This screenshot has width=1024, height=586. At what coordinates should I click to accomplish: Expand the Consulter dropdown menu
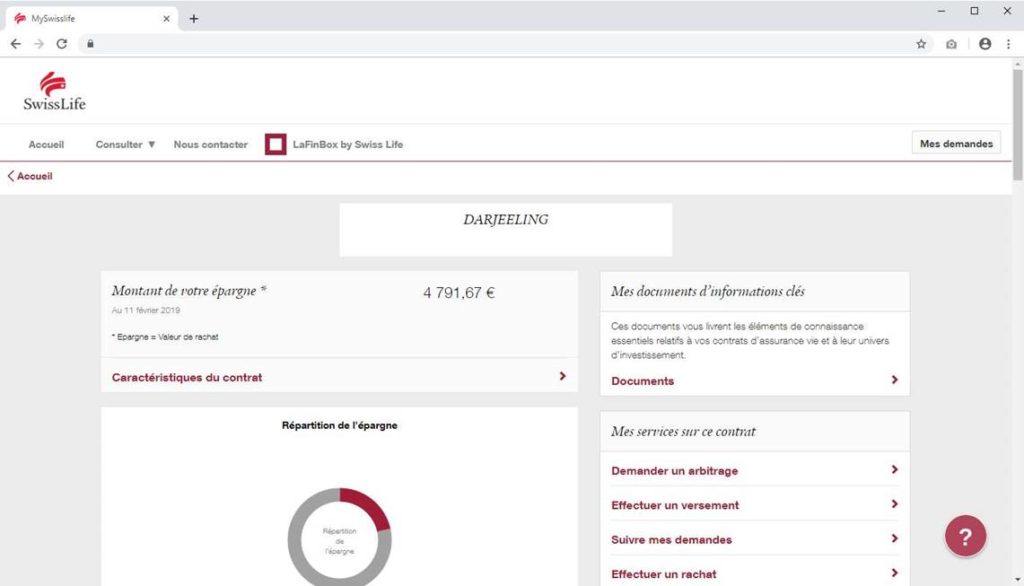click(x=125, y=144)
